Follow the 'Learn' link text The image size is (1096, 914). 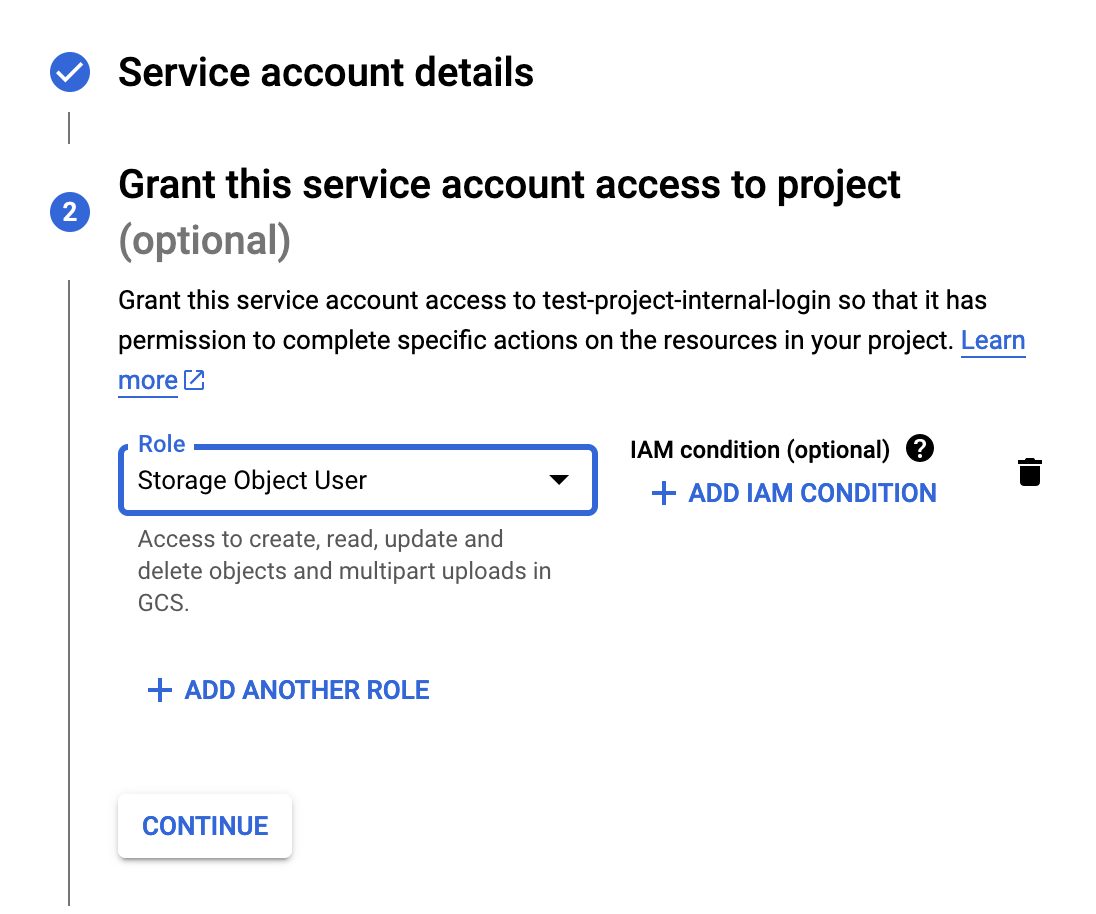993,340
